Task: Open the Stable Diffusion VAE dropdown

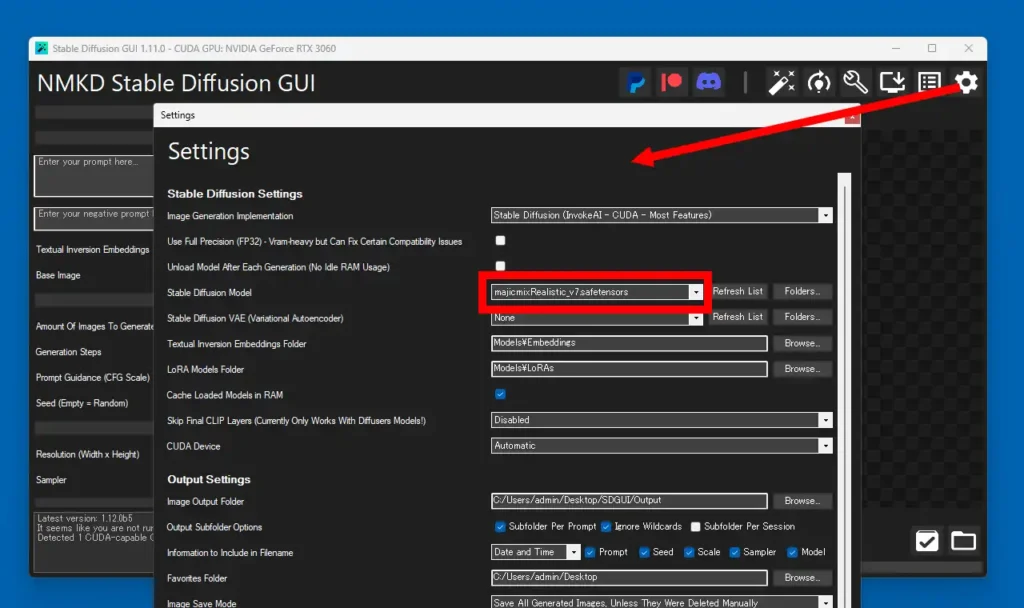Action: pyautogui.click(x=597, y=317)
